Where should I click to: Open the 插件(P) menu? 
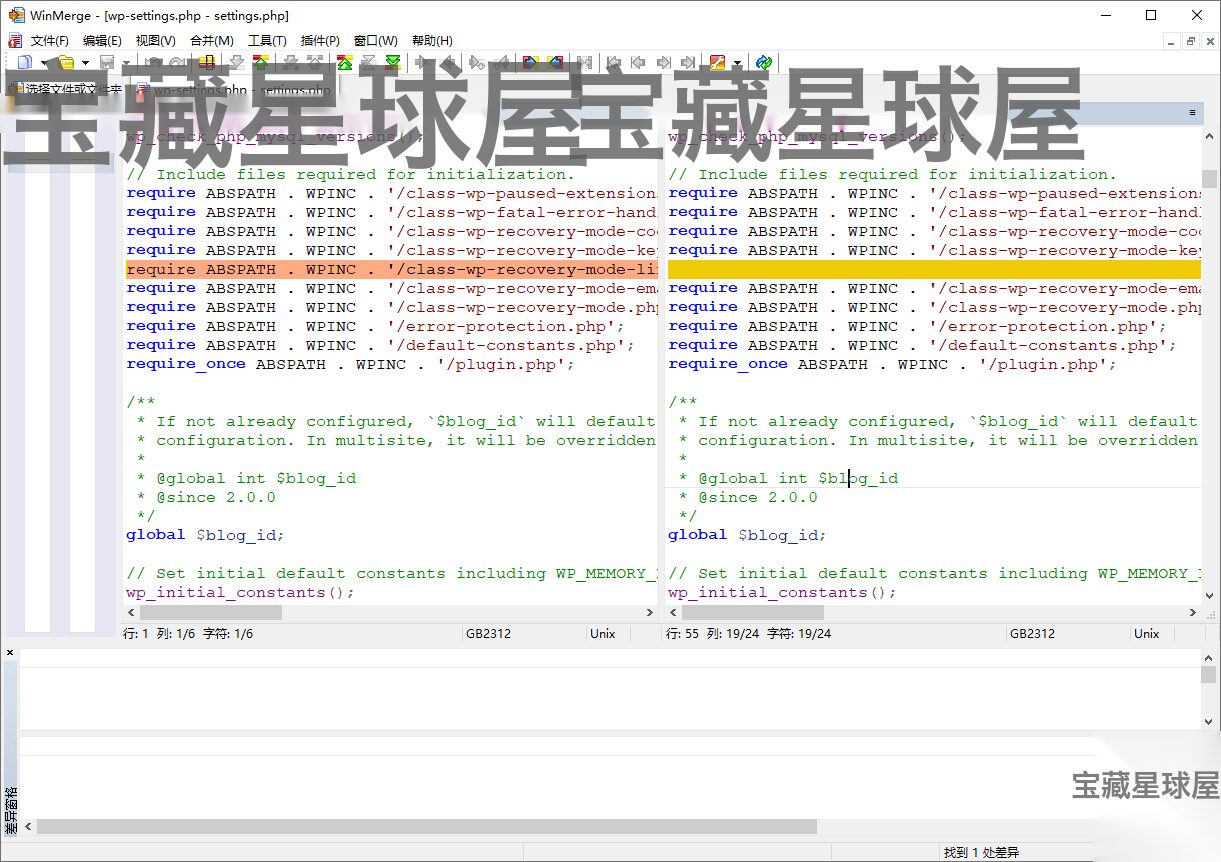click(x=321, y=41)
